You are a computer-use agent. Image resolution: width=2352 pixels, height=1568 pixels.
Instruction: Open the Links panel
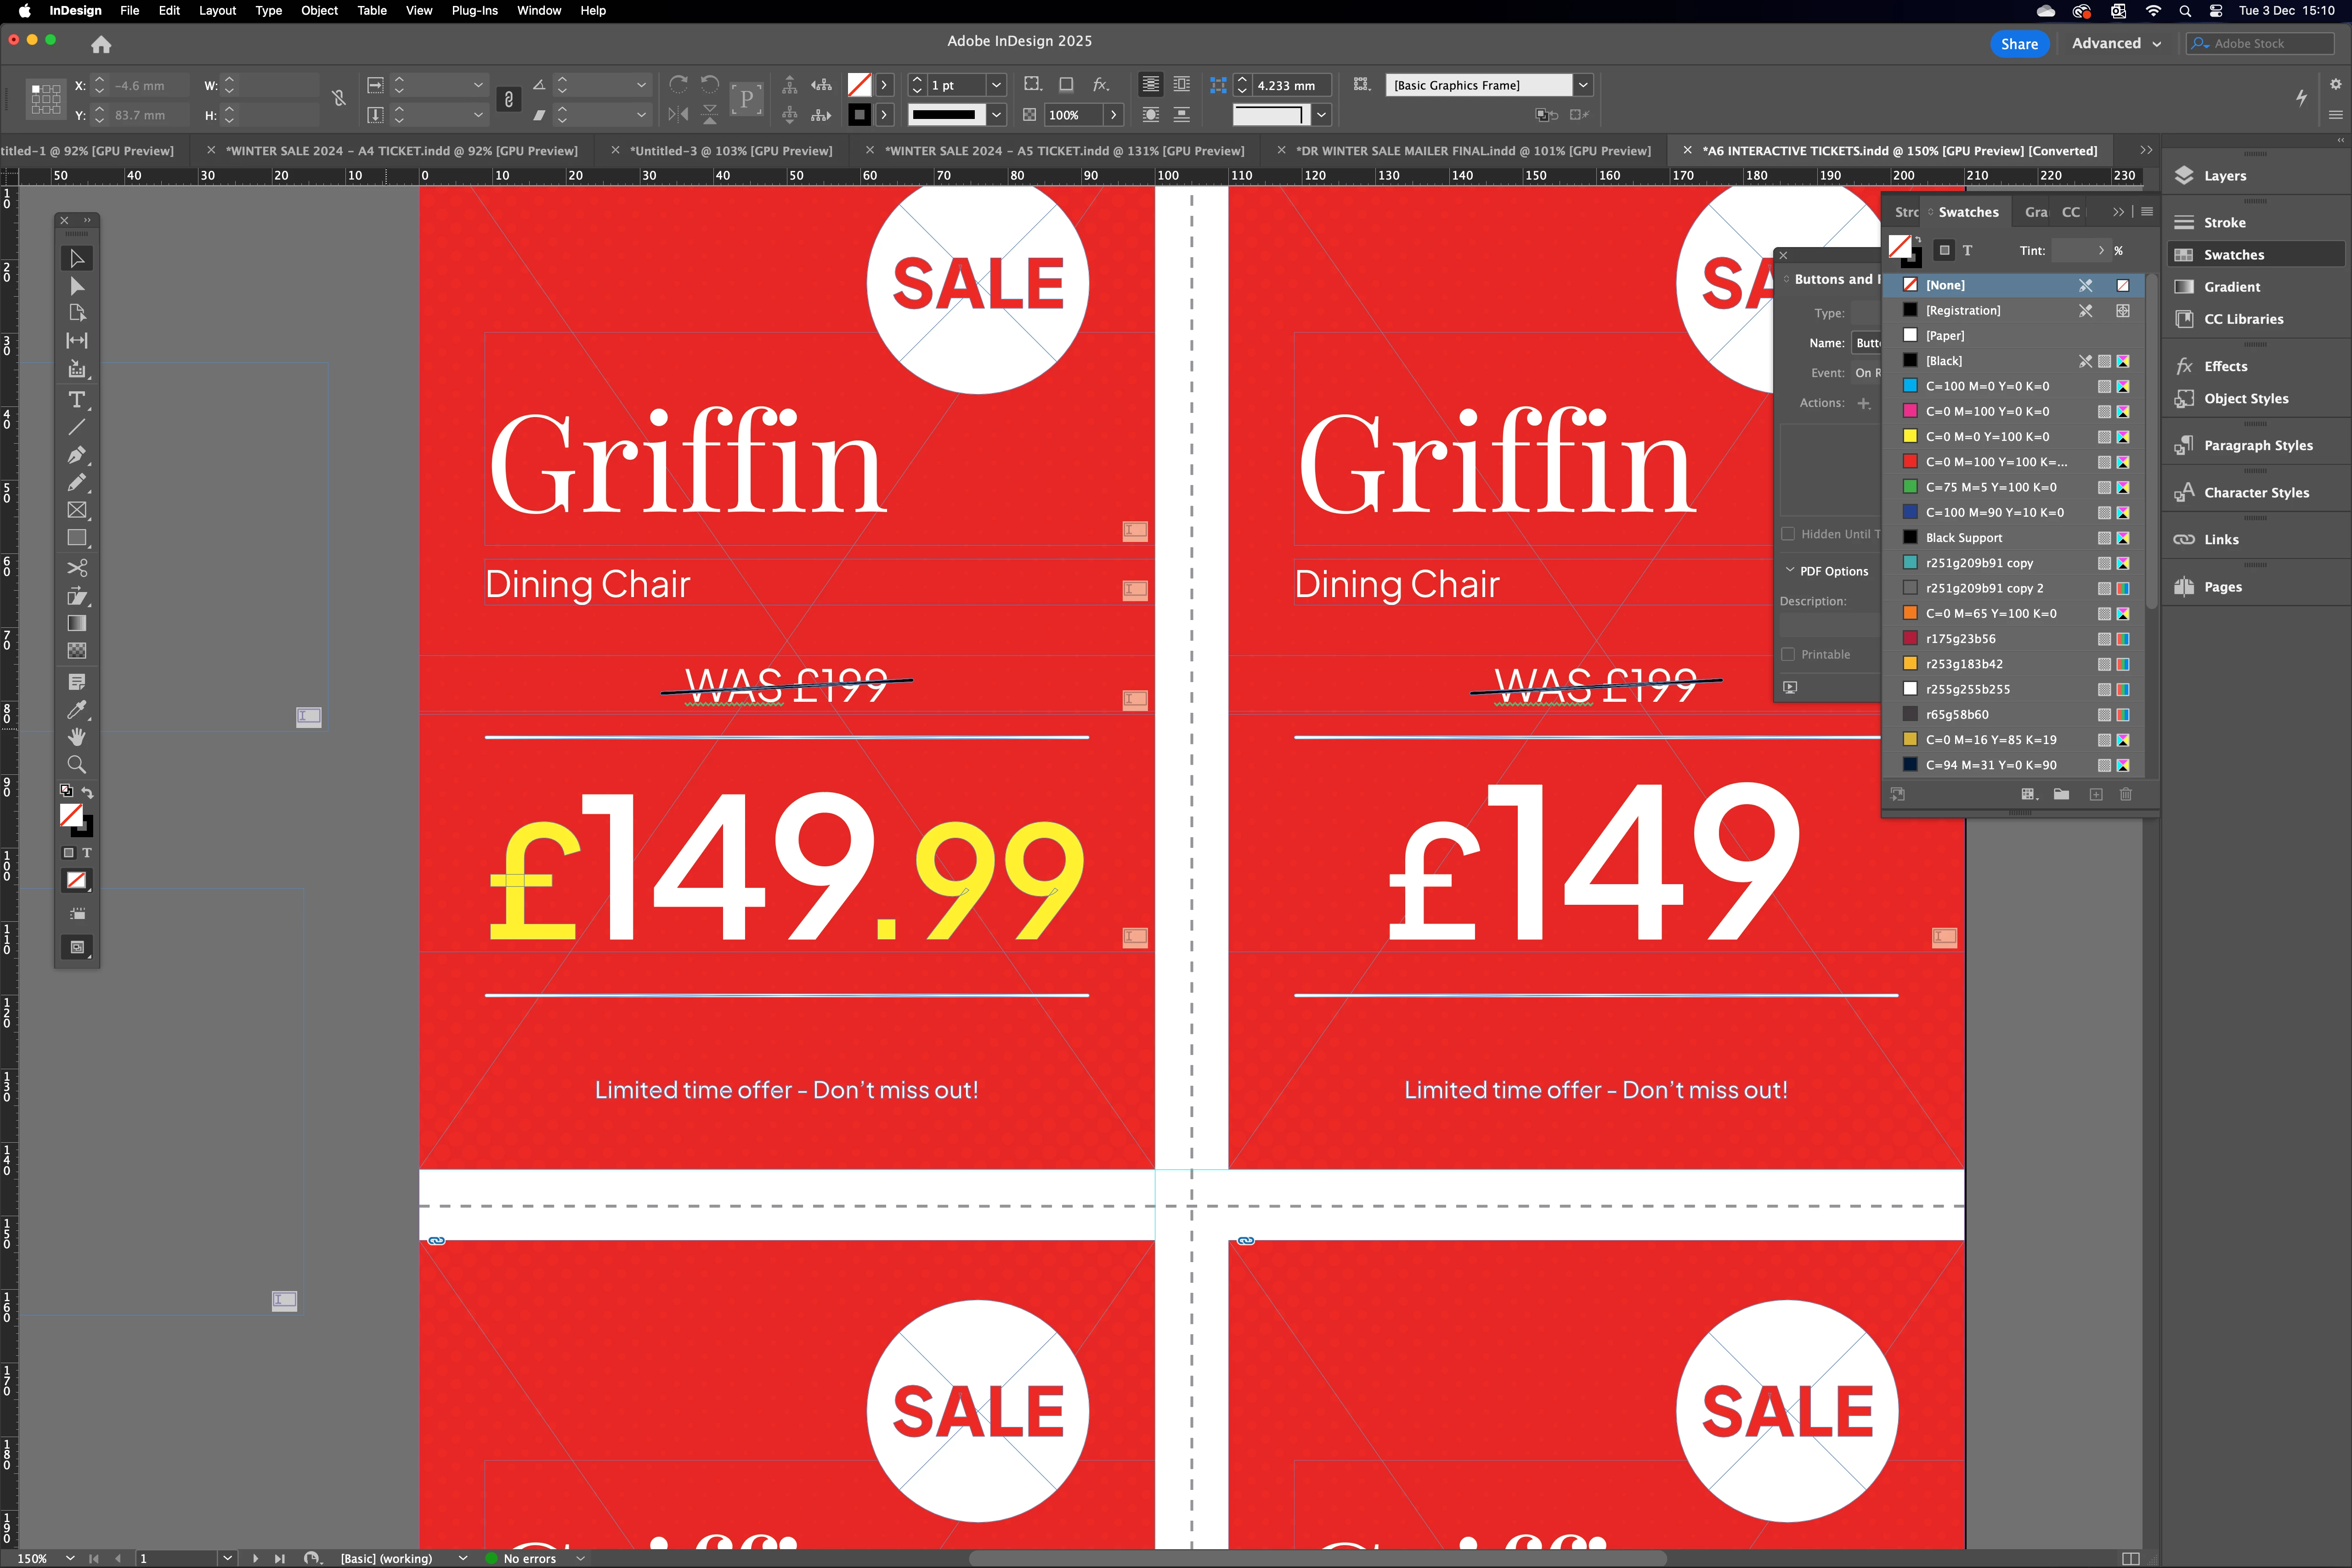click(x=2220, y=540)
